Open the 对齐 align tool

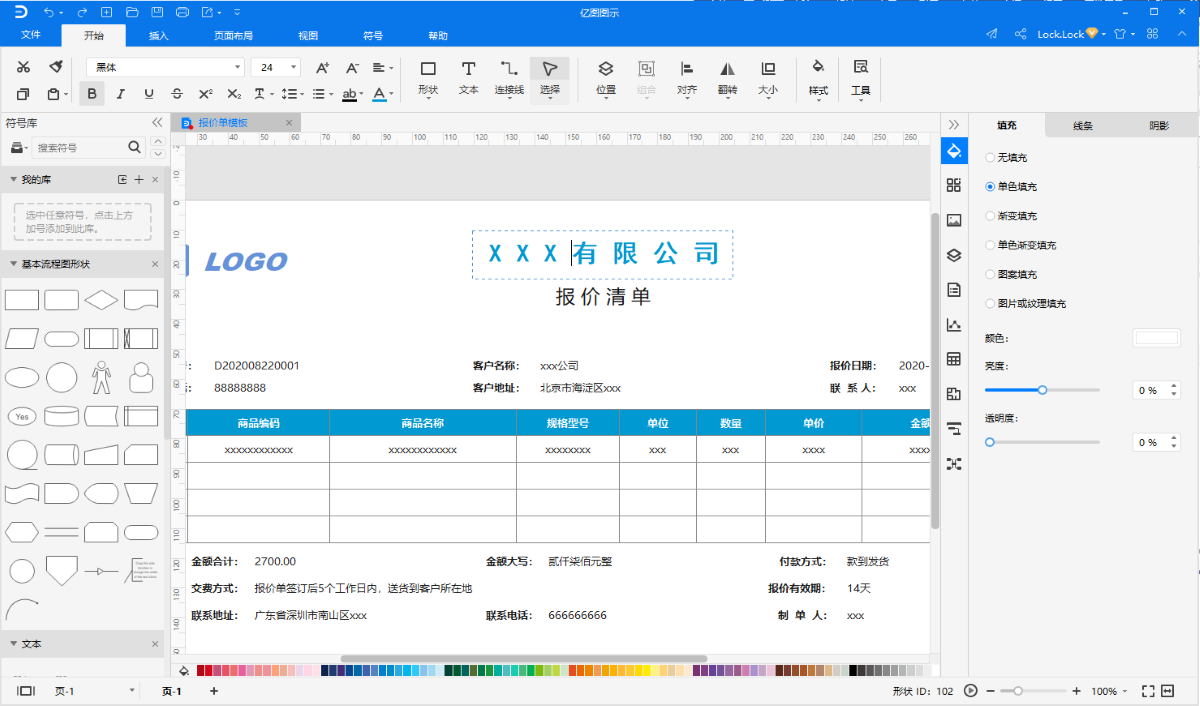pos(687,78)
